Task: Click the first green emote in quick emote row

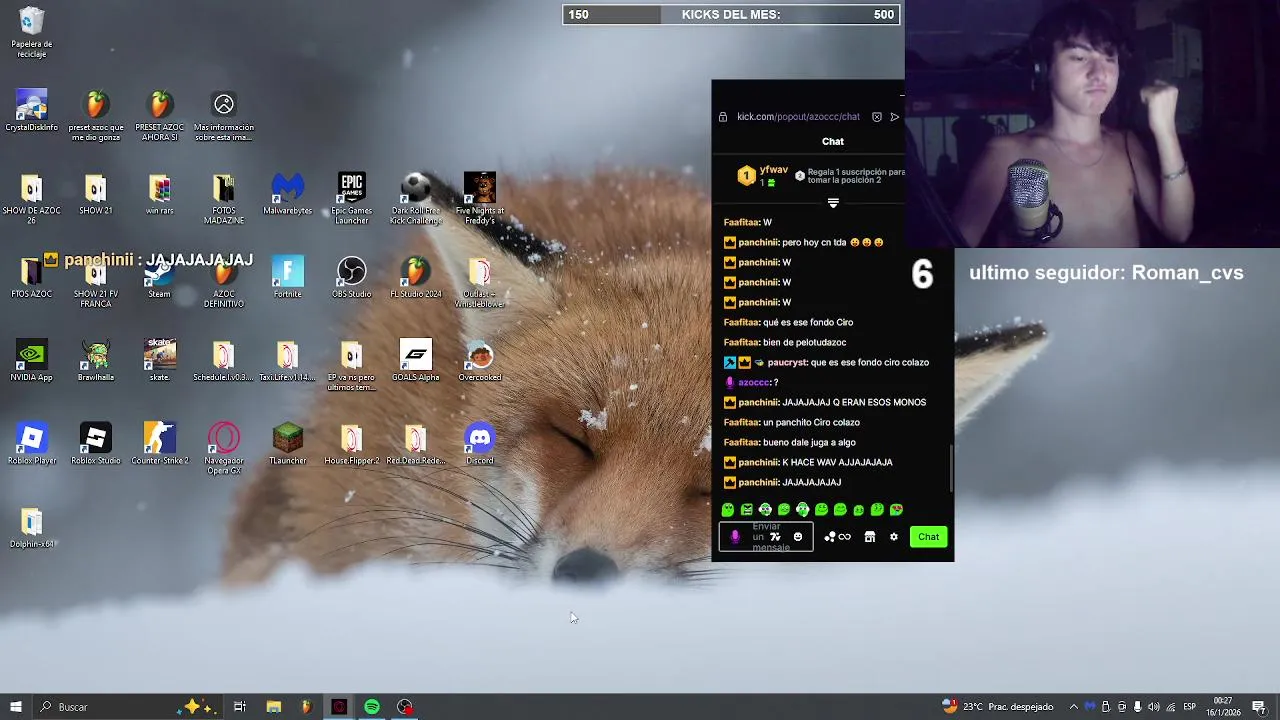Action: [x=728, y=510]
